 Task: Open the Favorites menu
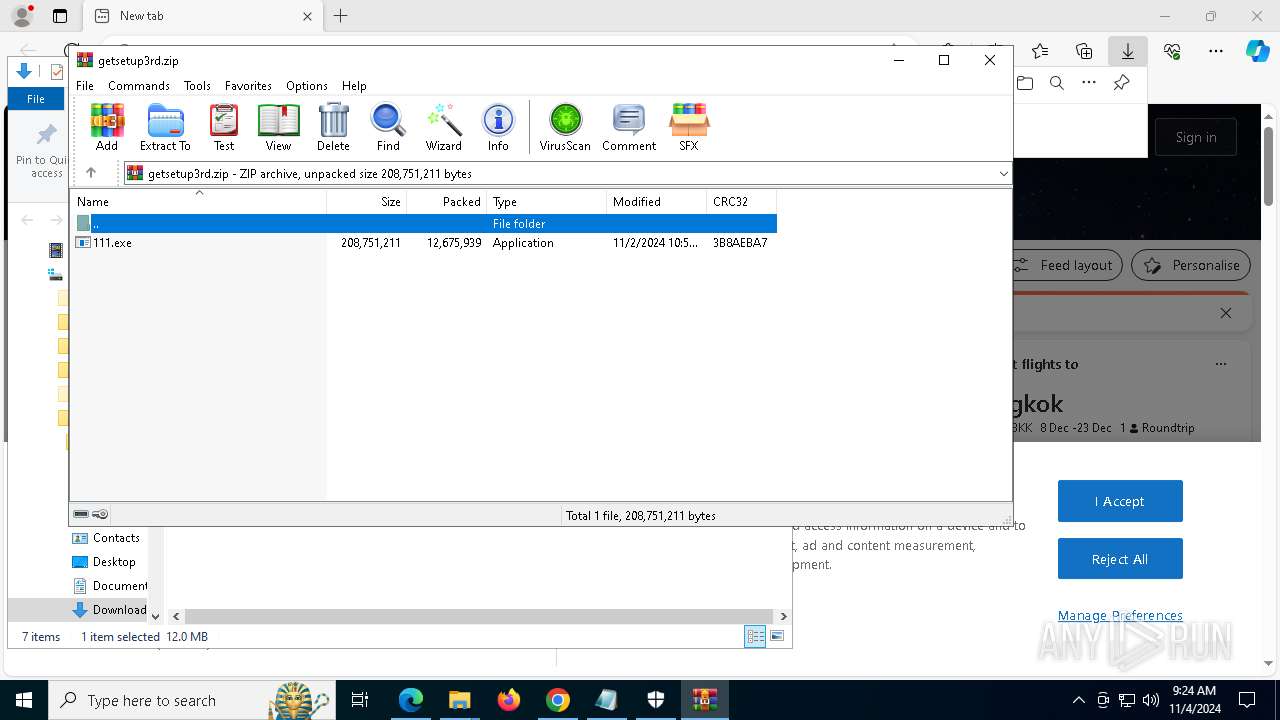pos(248,86)
